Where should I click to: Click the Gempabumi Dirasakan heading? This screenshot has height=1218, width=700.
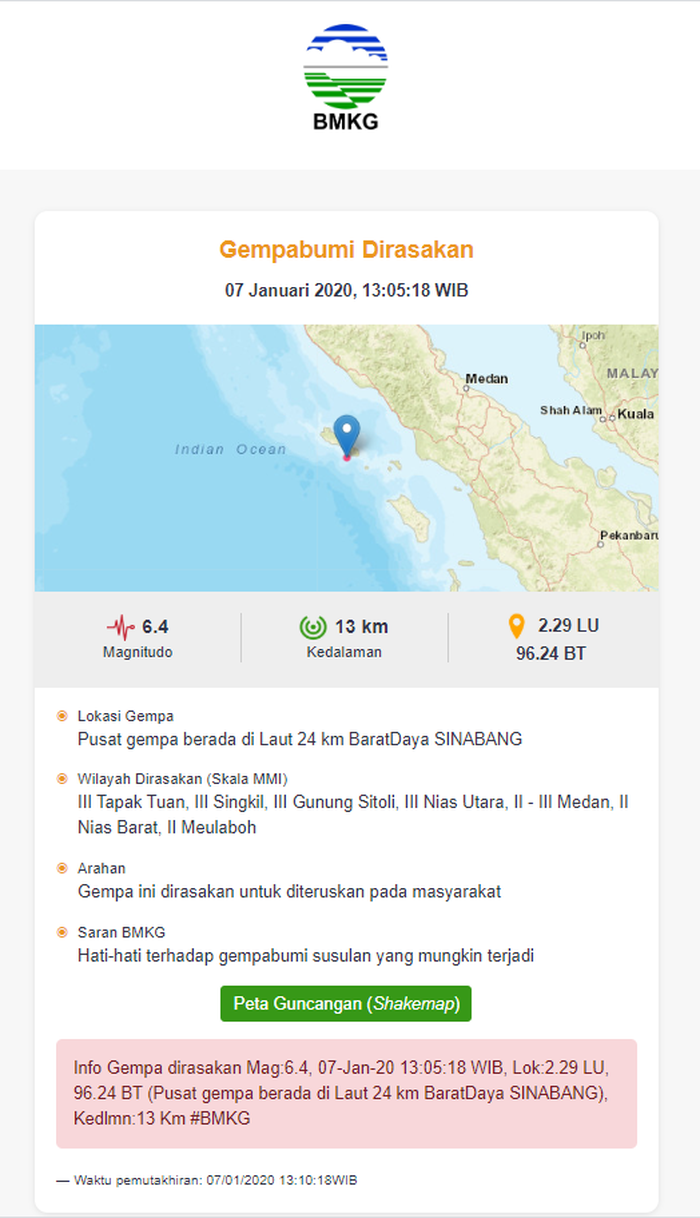346,249
